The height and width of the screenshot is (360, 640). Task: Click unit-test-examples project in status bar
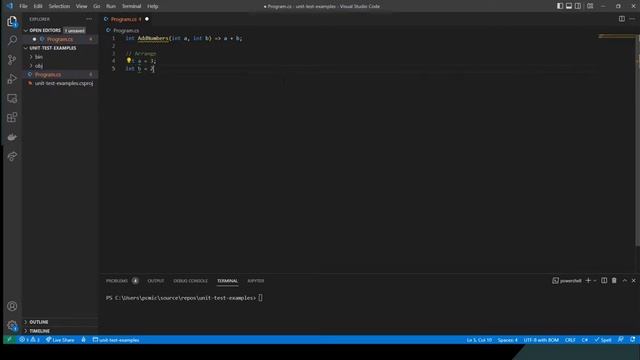(116, 340)
